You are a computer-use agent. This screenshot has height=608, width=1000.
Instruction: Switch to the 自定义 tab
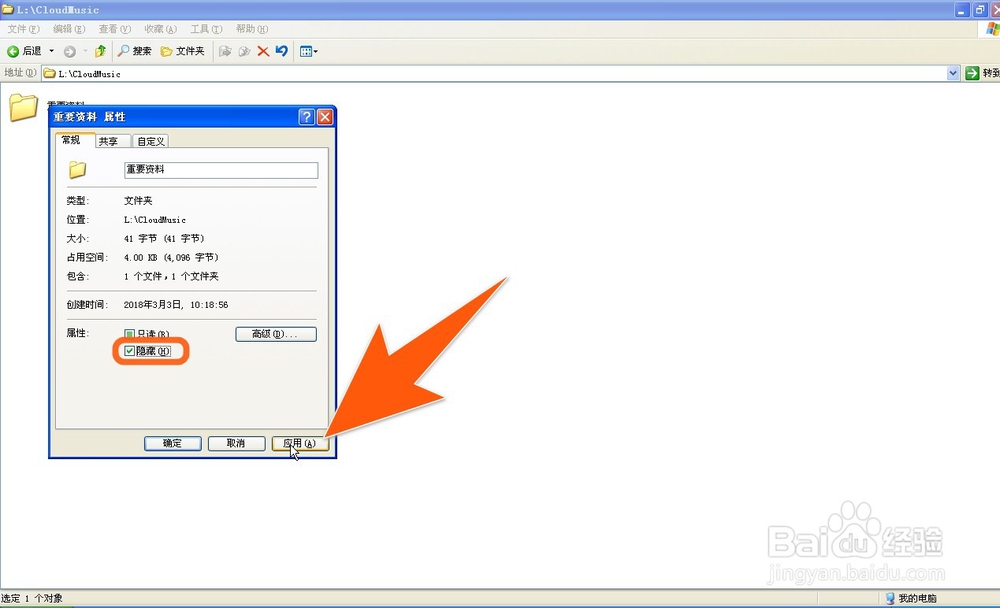click(x=151, y=142)
